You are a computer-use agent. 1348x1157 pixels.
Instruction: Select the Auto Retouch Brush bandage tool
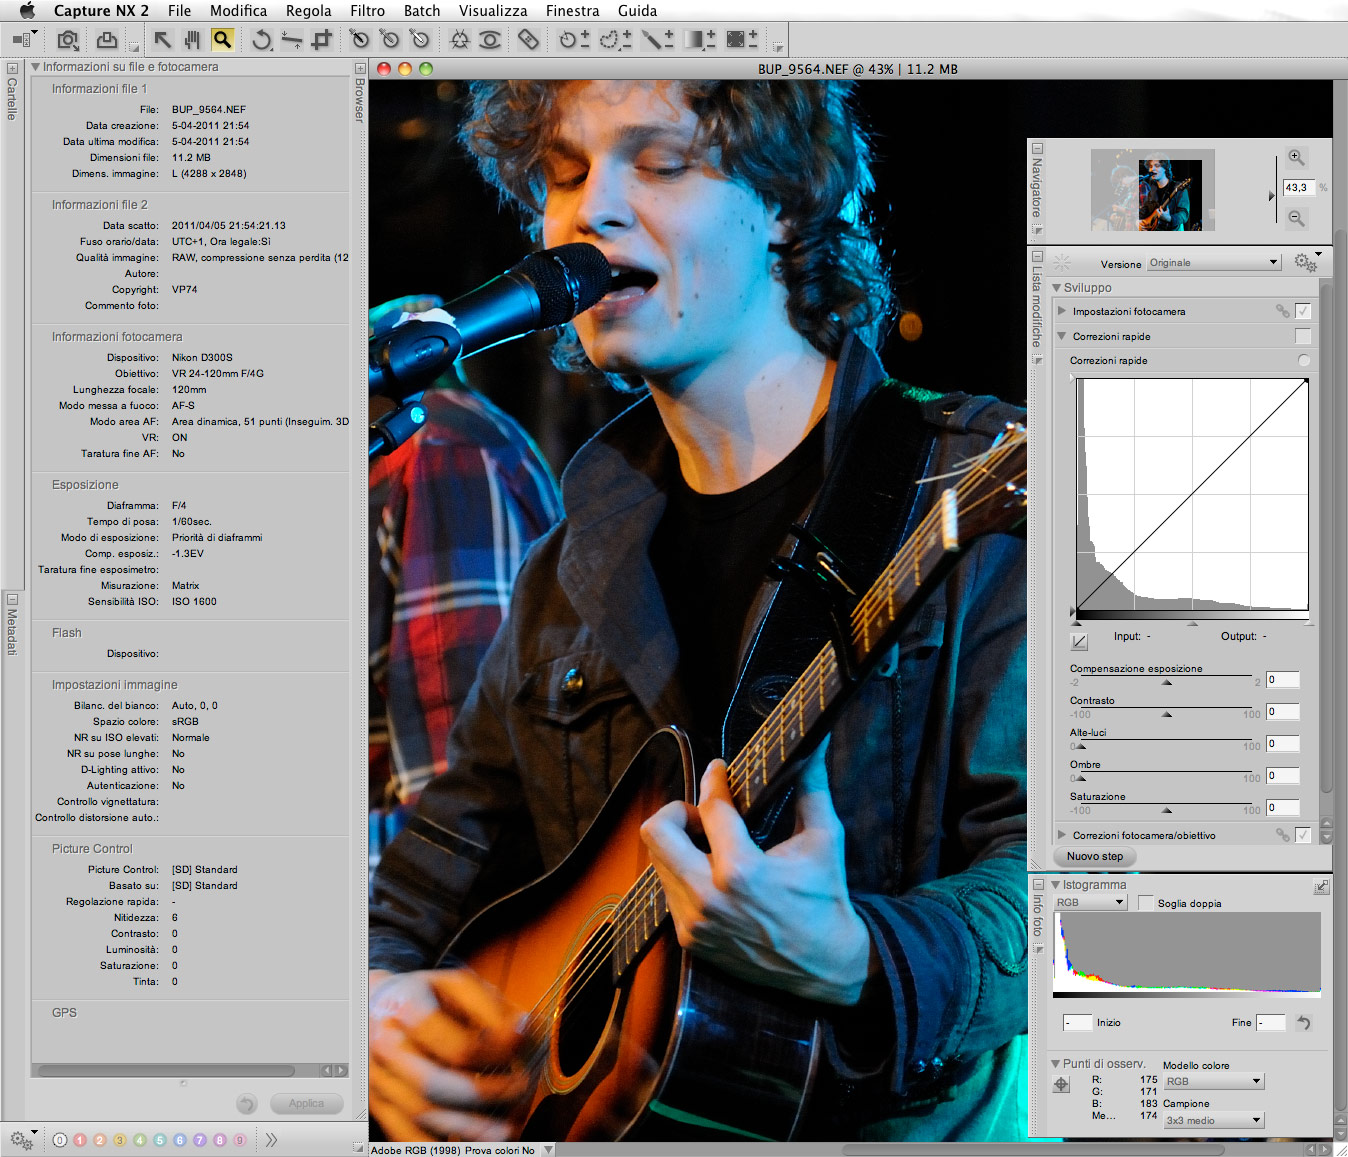[x=528, y=39]
